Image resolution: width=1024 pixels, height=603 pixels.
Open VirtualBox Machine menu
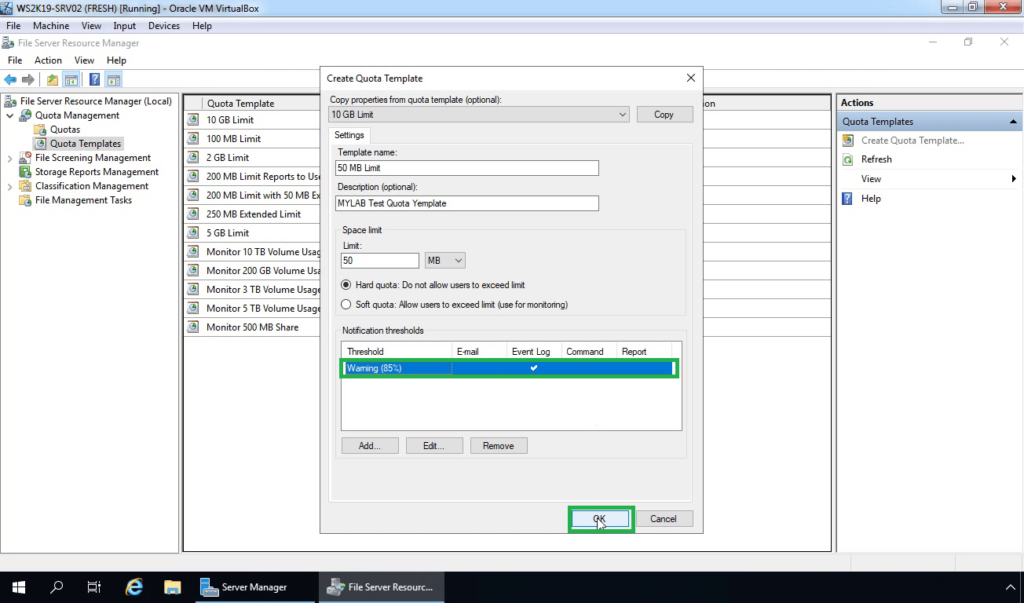click(x=51, y=25)
